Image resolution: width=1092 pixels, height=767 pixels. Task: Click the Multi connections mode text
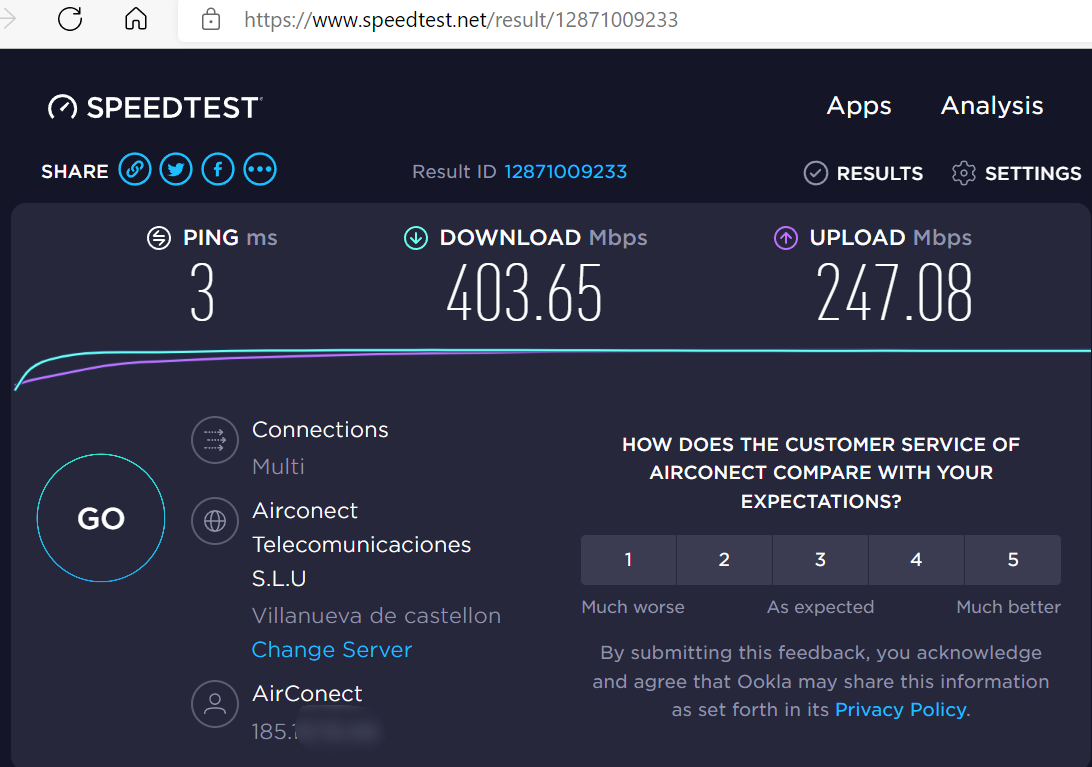[x=278, y=466]
